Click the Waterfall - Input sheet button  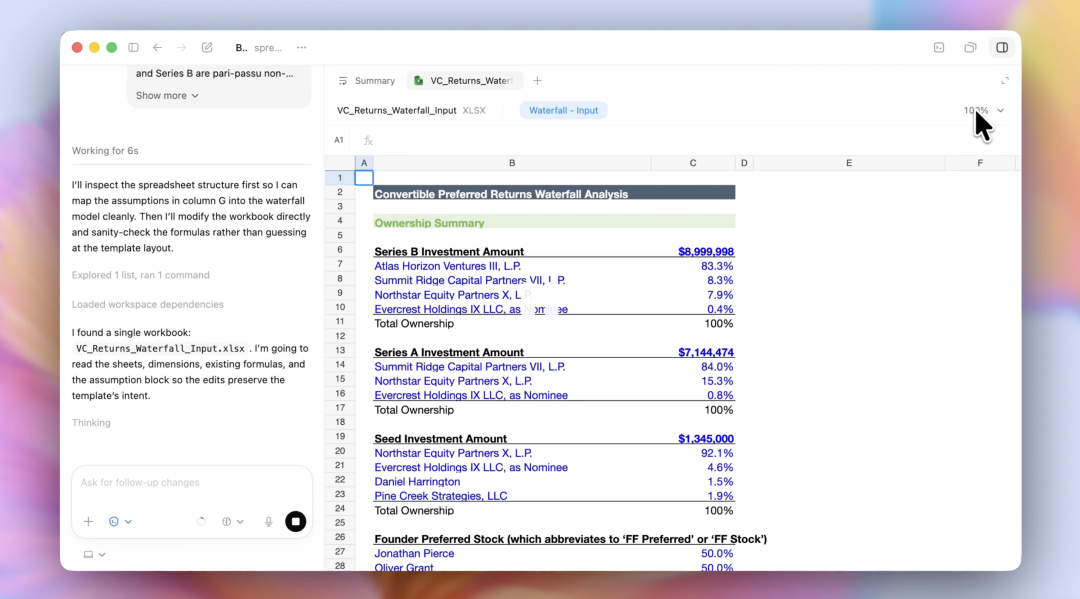(563, 110)
